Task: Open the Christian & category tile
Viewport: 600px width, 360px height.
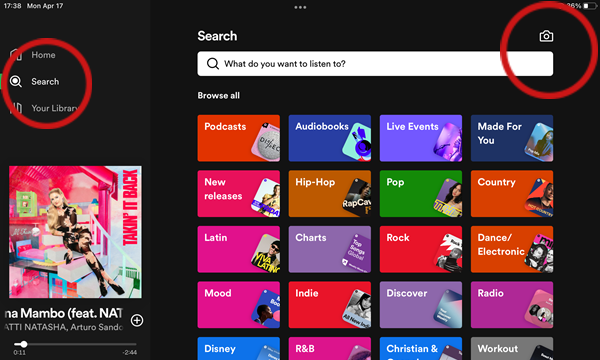Action: [421, 349]
